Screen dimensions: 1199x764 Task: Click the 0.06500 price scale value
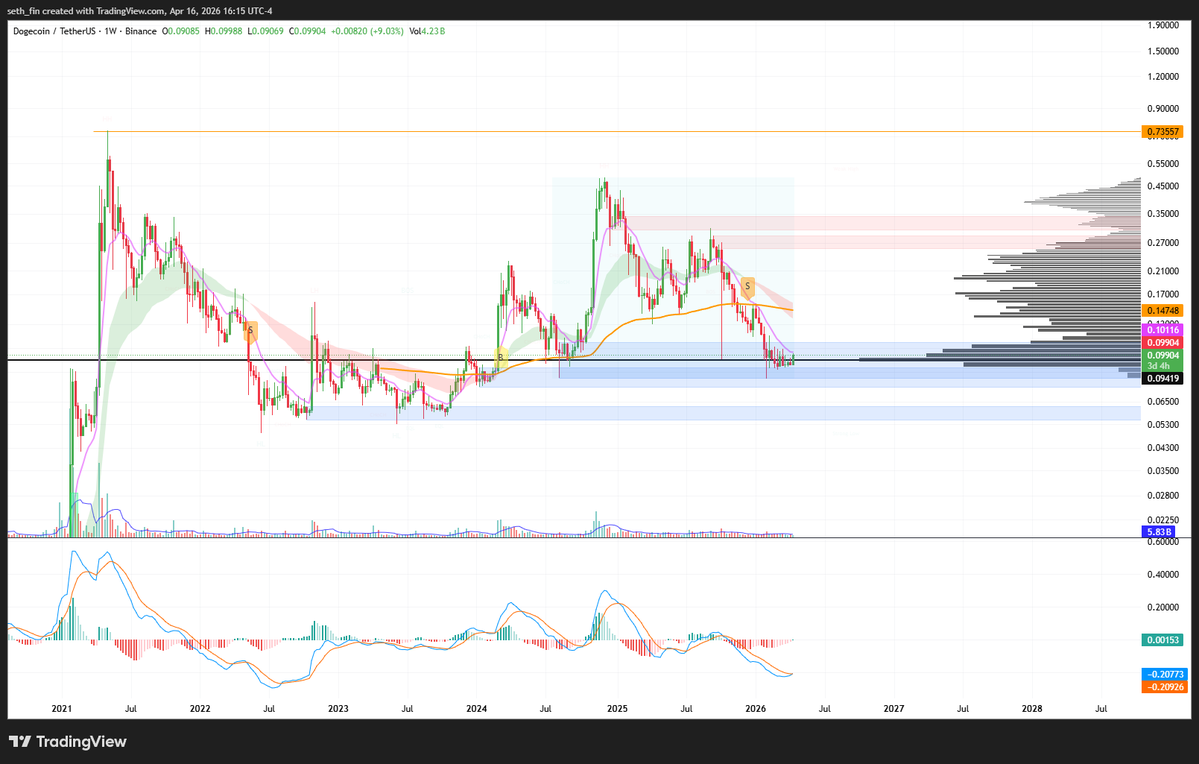point(1162,402)
